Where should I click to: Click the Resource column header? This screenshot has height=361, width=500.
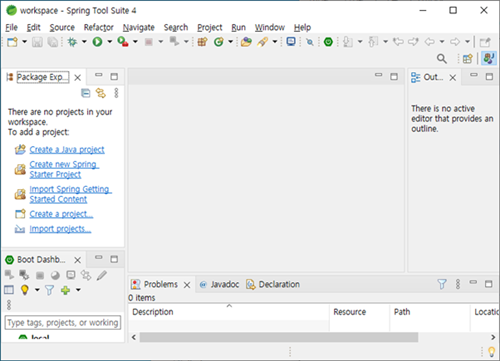(x=359, y=312)
